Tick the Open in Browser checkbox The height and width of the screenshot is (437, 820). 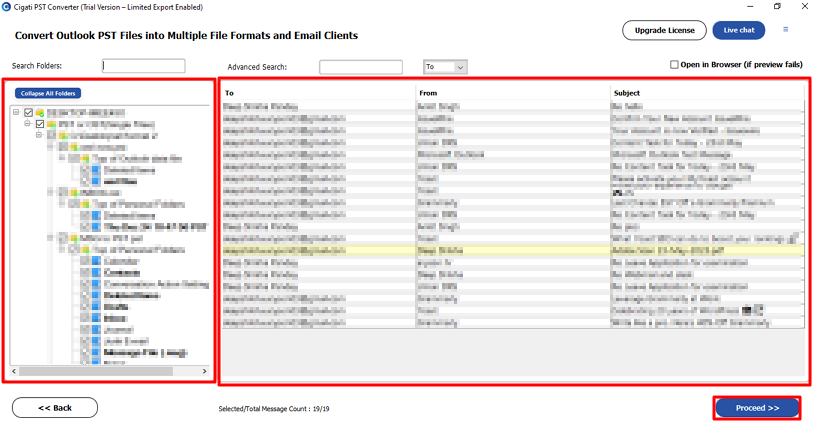click(x=674, y=64)
